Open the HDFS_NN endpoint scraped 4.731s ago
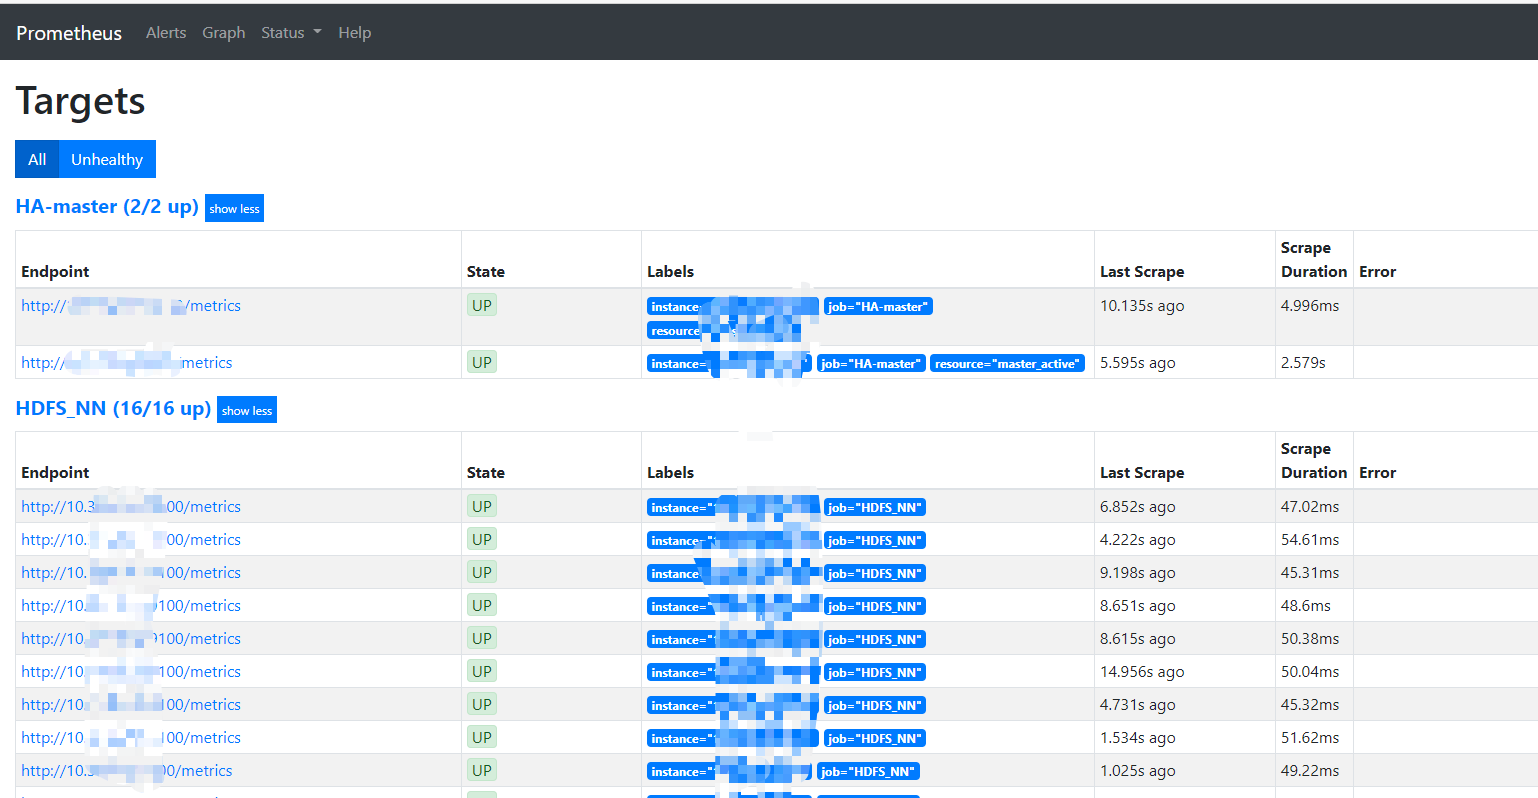Image resolution: width=1538 pixels, height=798 pixels. (131, 705)
